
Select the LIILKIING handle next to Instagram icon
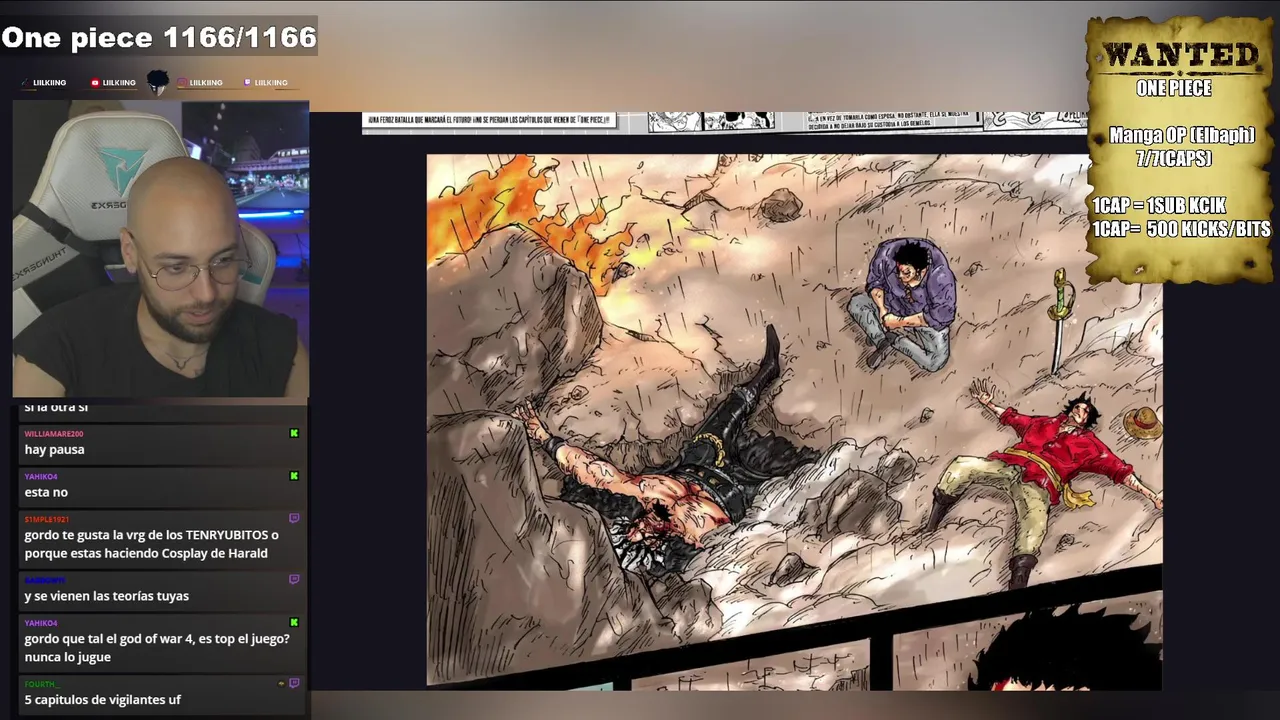click(x=206, y=83)
